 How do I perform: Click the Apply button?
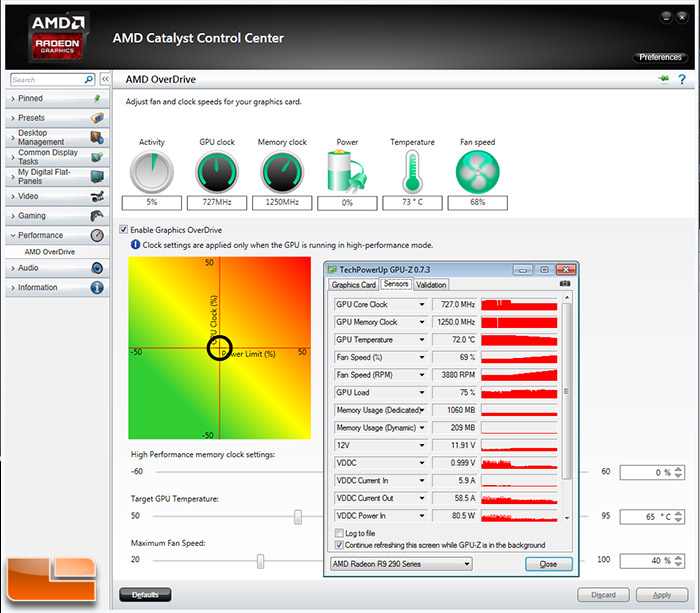click(662, 595)
